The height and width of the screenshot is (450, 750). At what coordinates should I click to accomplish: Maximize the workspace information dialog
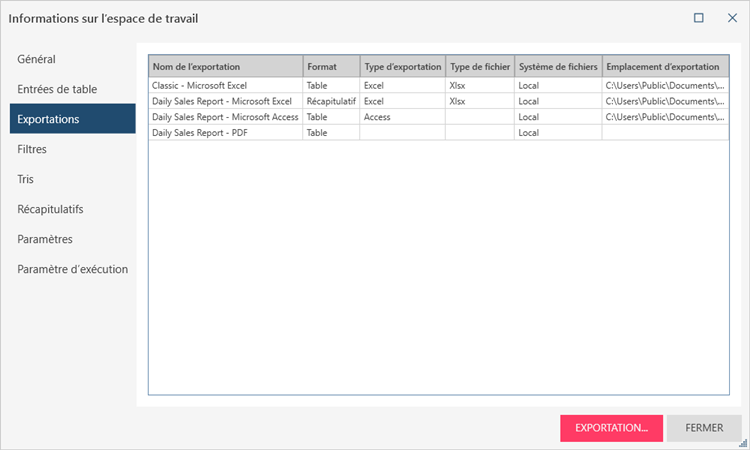[x=699, y=18]
